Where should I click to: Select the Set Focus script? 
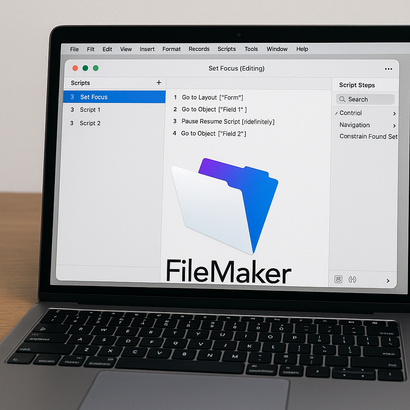coord(114,97)
